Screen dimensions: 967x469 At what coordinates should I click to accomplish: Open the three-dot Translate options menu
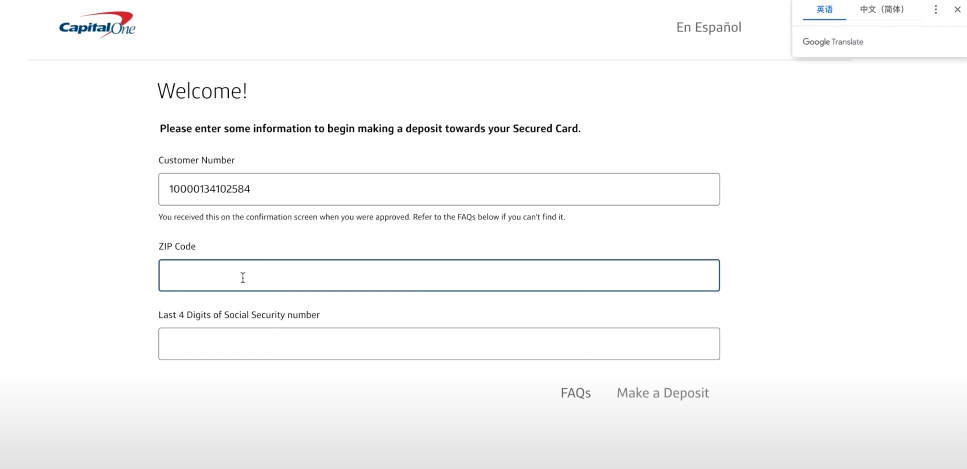click(x=936, y=9)
